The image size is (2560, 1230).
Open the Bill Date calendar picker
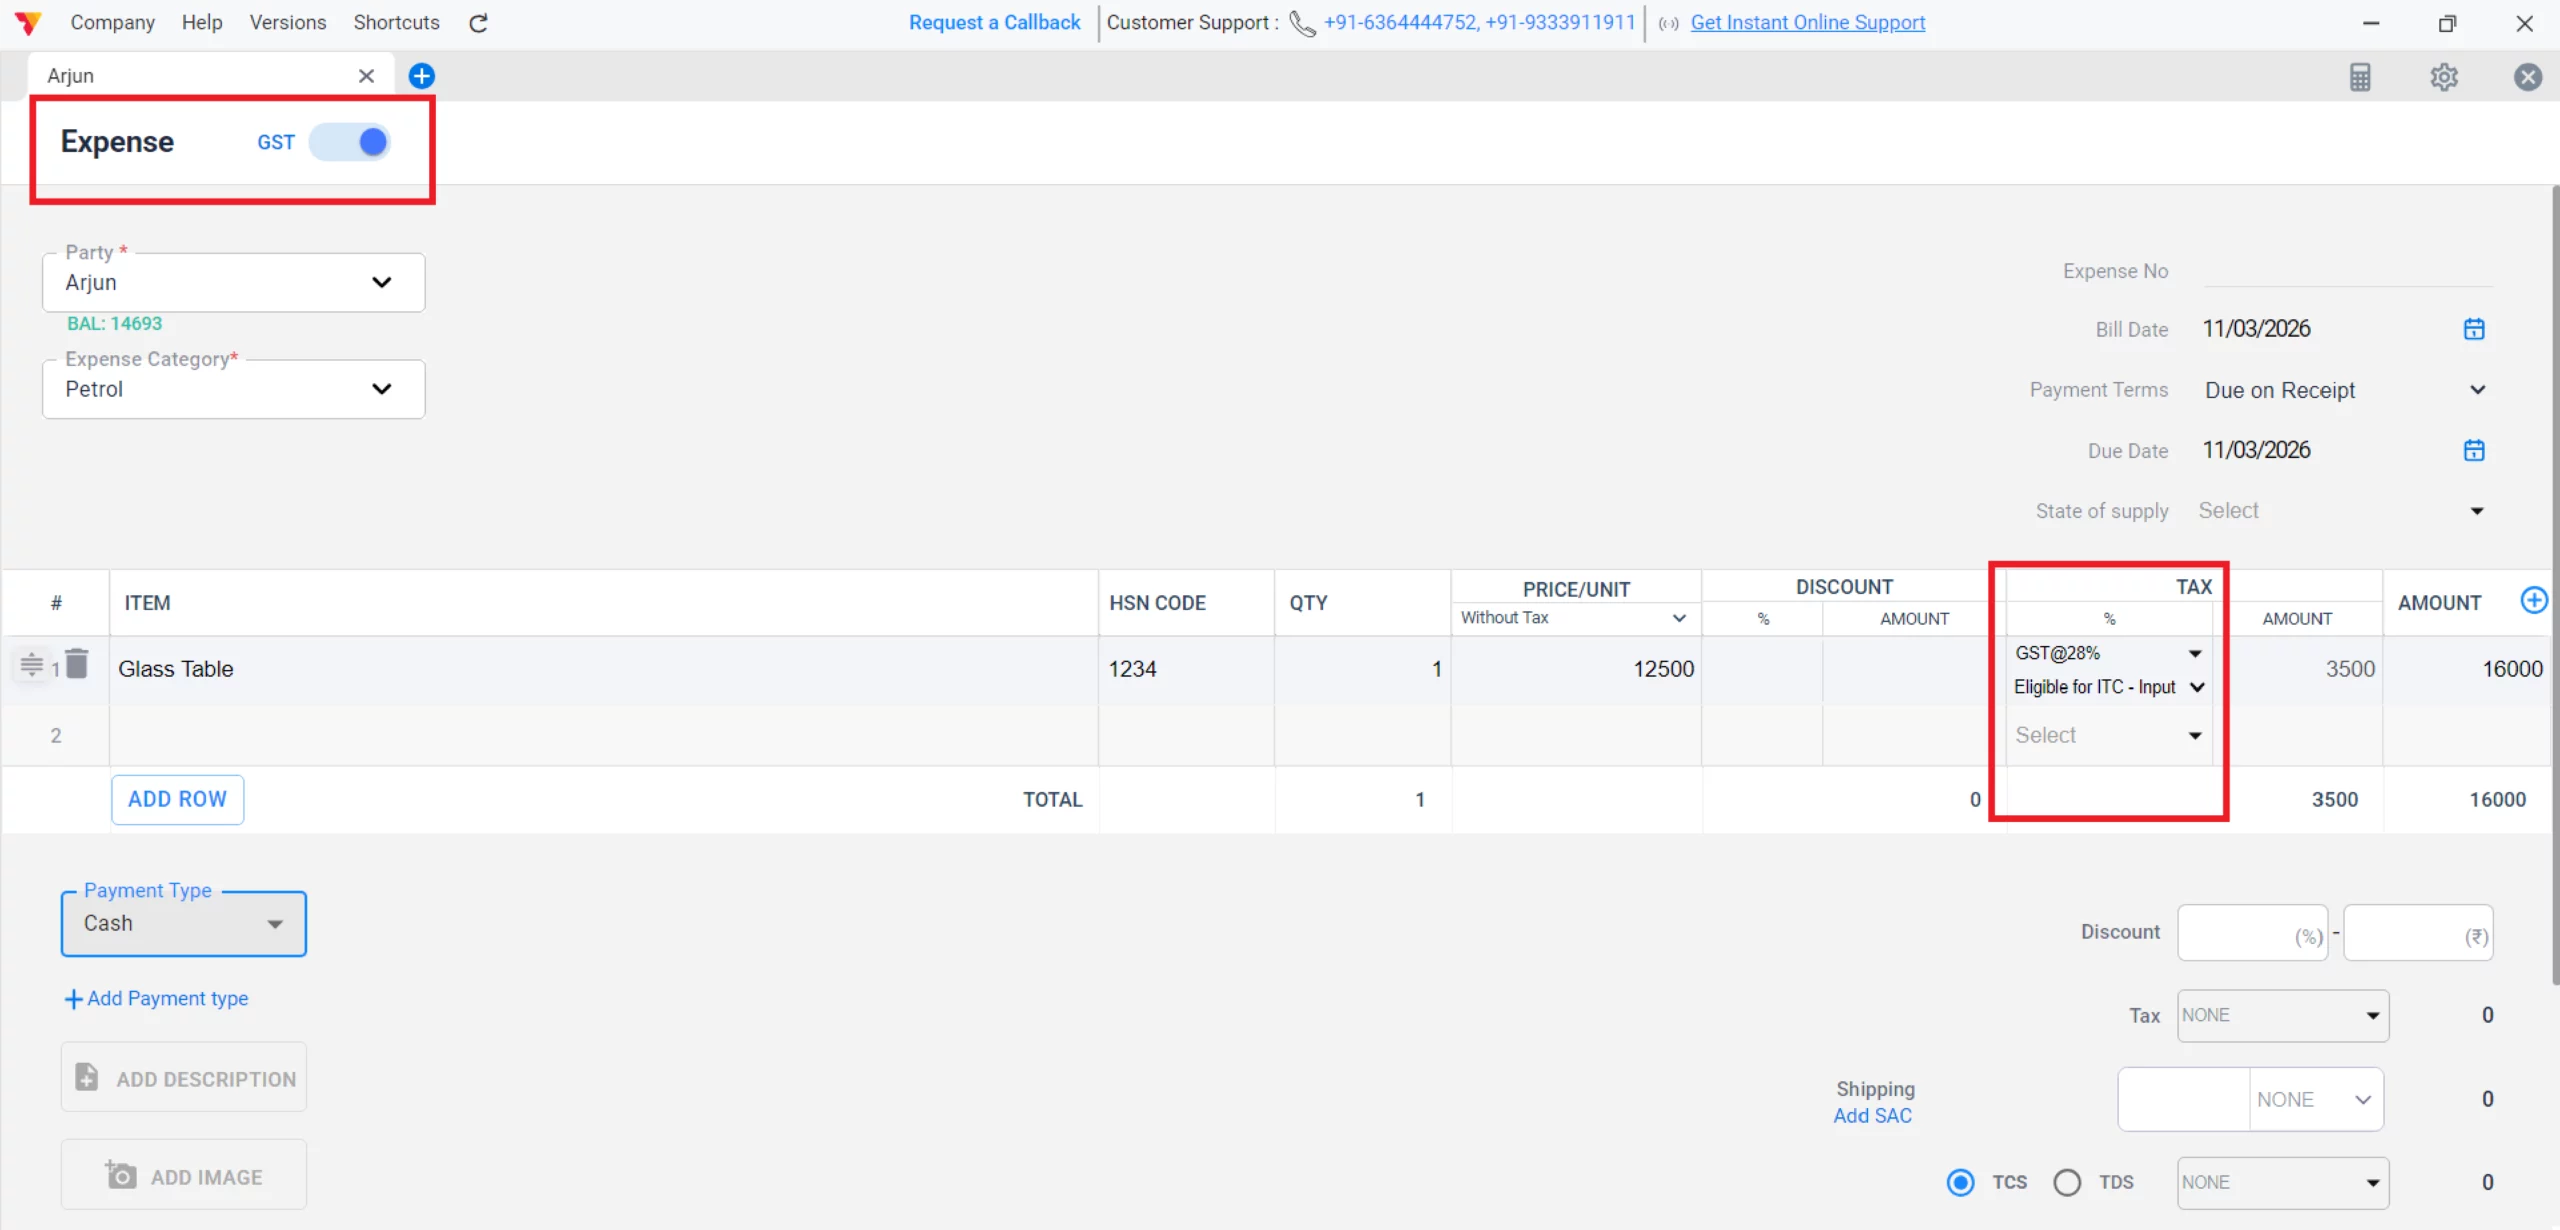2474,329
